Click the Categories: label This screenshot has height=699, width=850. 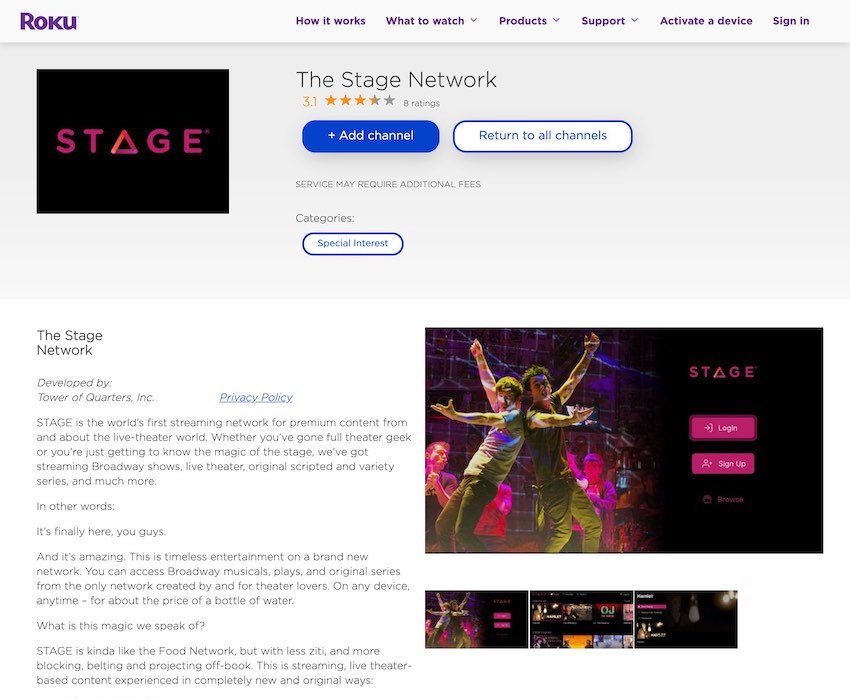point(325,218)
